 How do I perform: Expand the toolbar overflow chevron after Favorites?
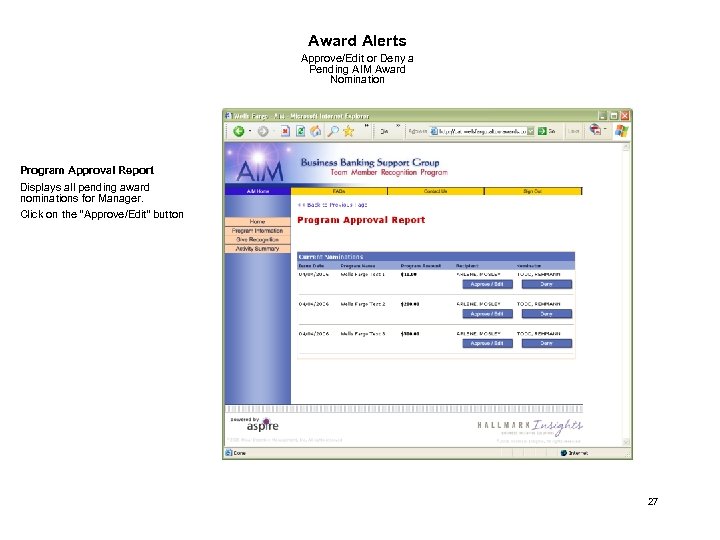[366, 126]
